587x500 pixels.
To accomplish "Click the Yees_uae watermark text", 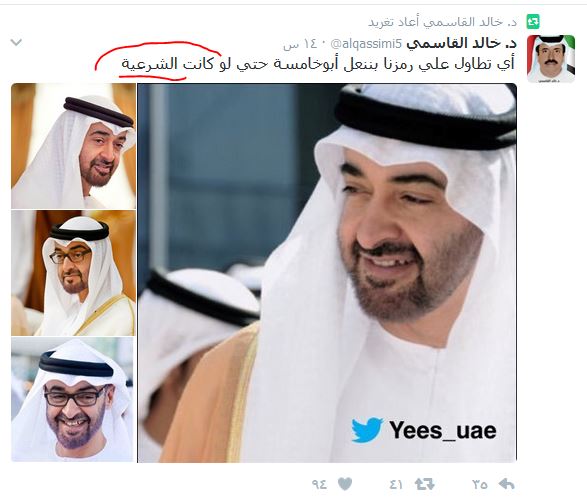I will pyautogui.click(x=443, y=430).
